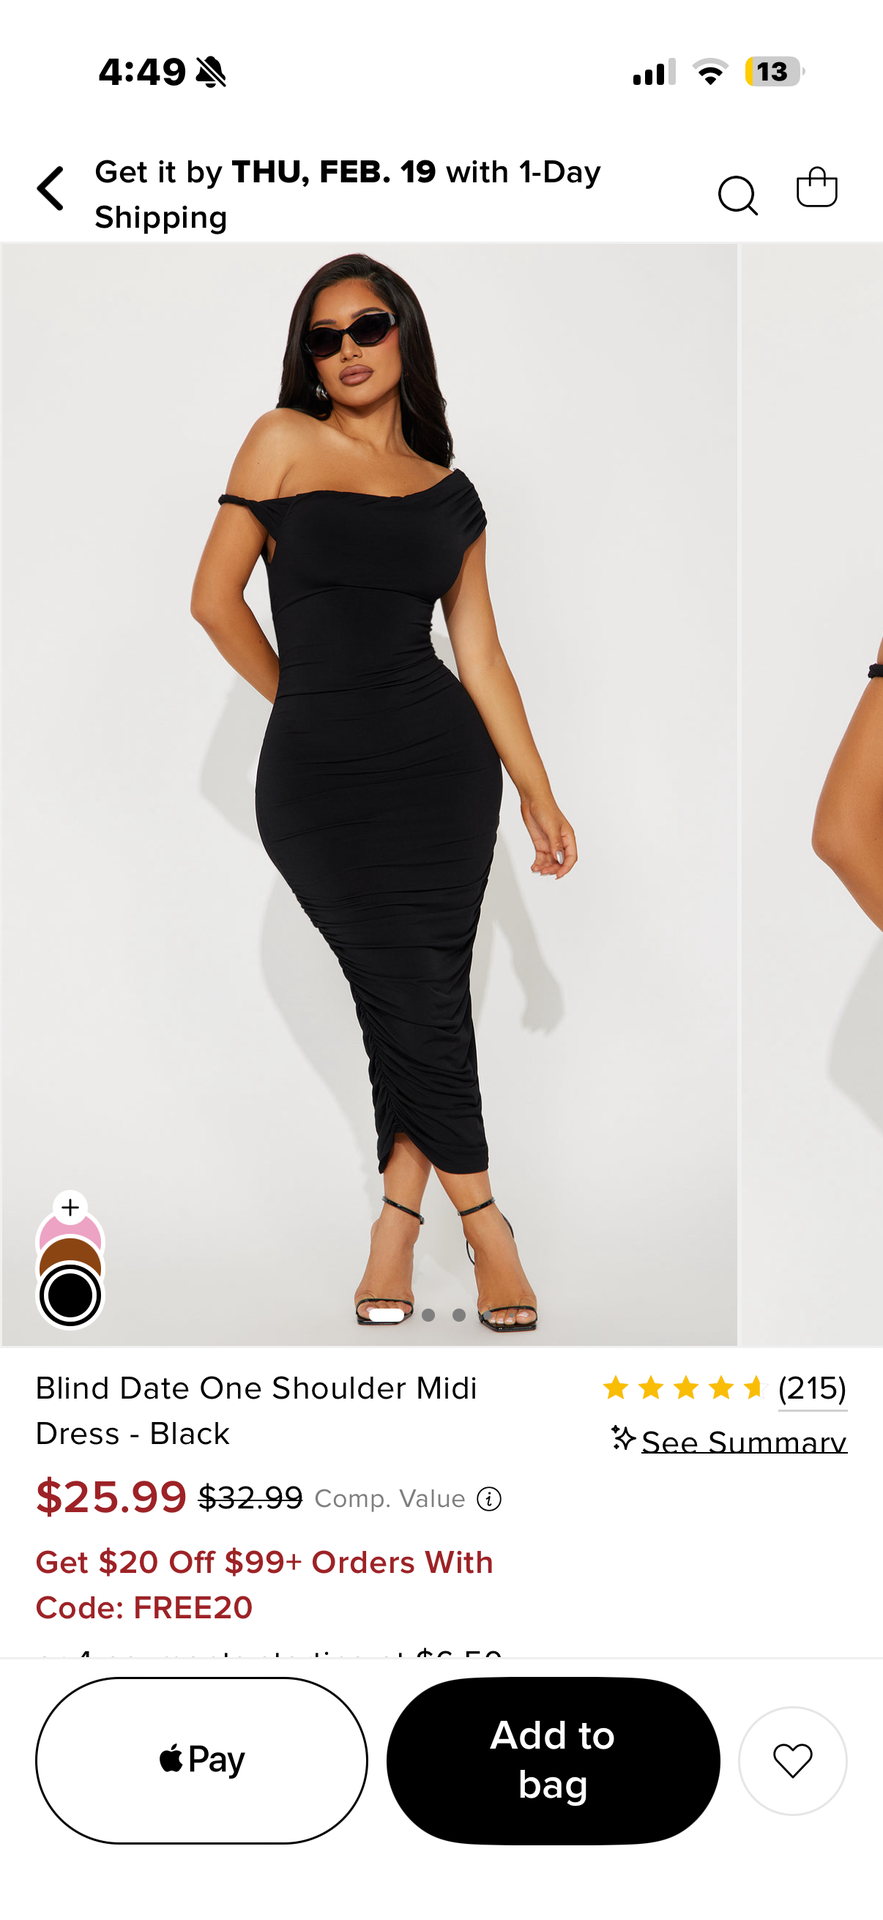Go to third image pagination dot
Screen dimensions: 883x1920
click(x=458, y=1315)
